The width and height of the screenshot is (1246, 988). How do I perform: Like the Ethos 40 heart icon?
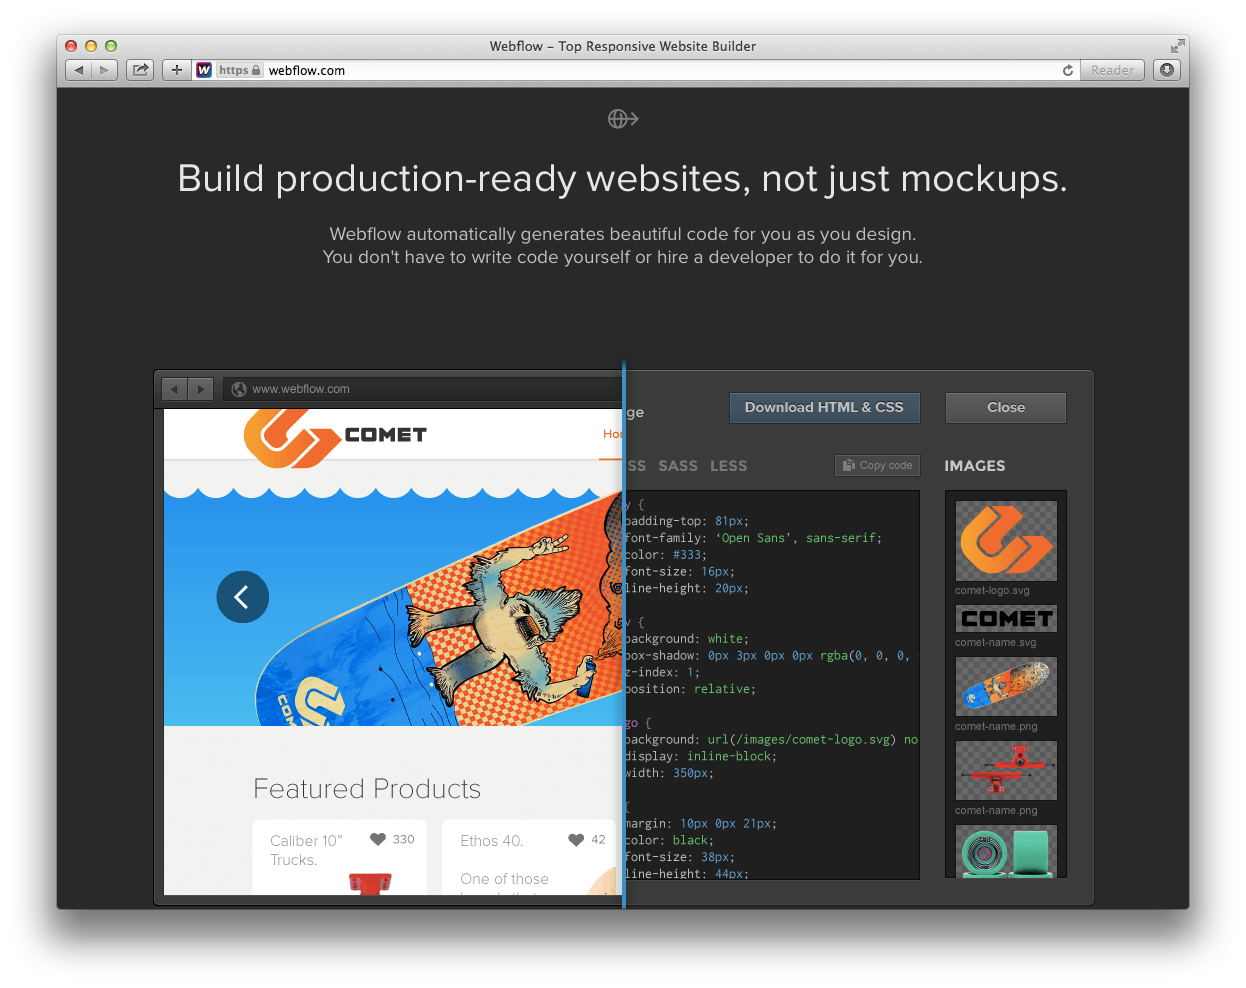click(x=576, y=839)
